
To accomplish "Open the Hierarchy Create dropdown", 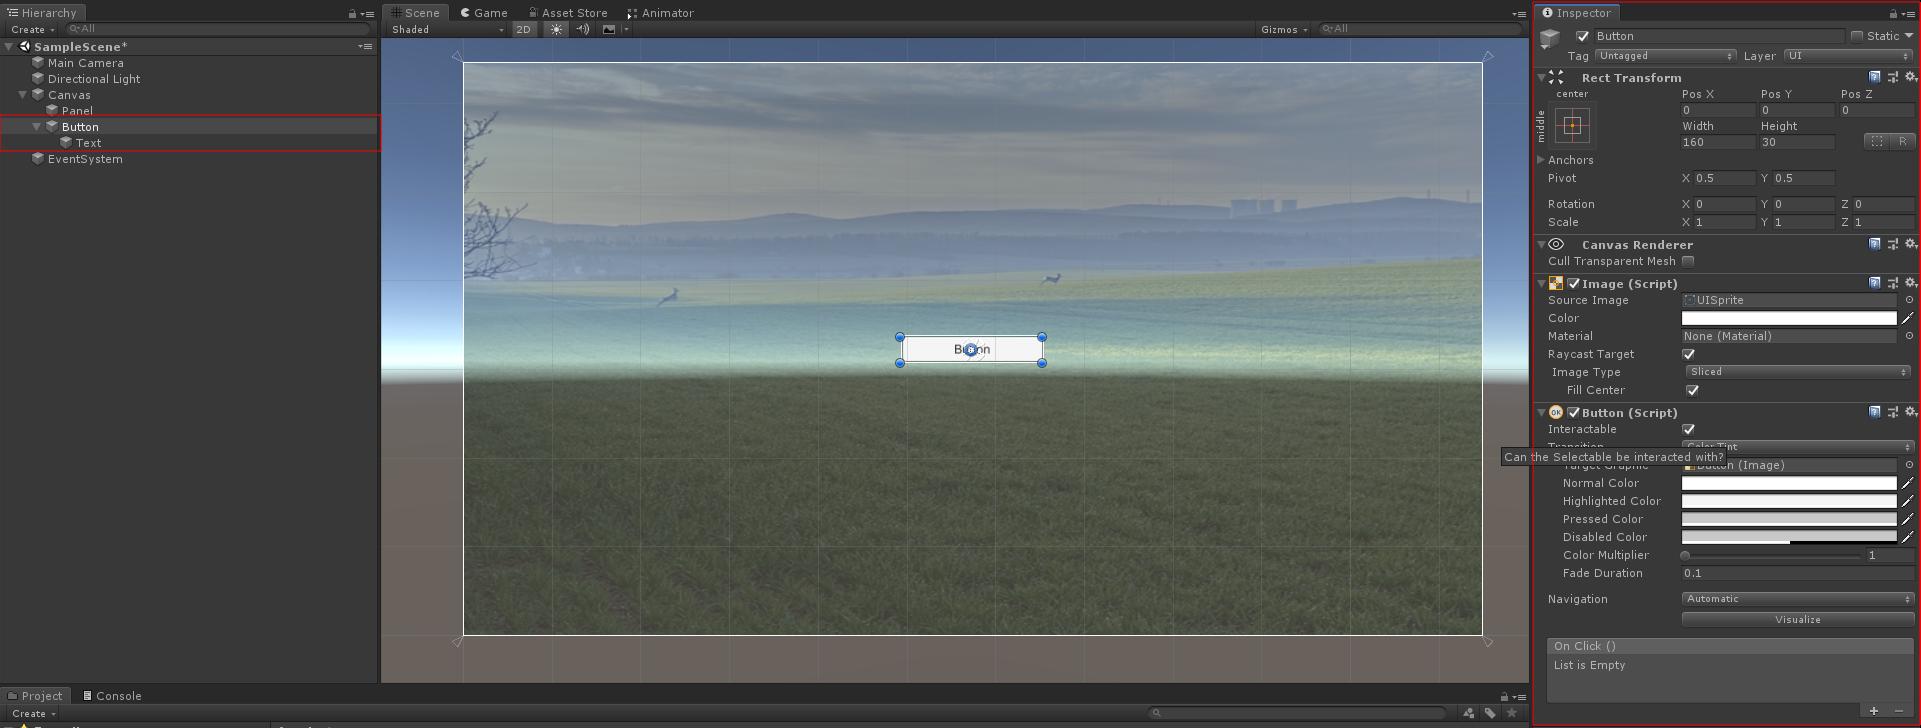I will (x=33, y=29).
